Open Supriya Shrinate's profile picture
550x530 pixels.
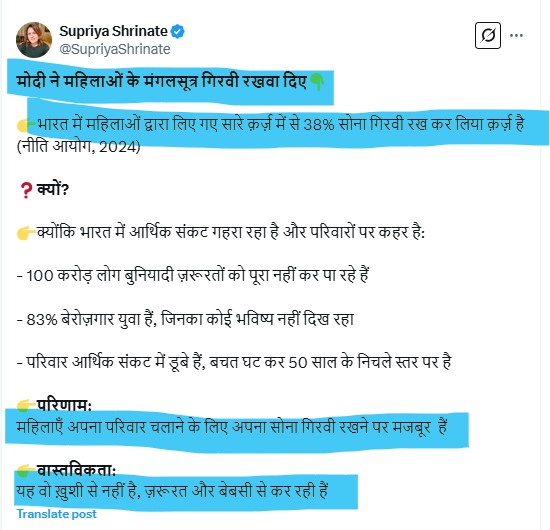(x=34, y=40)
